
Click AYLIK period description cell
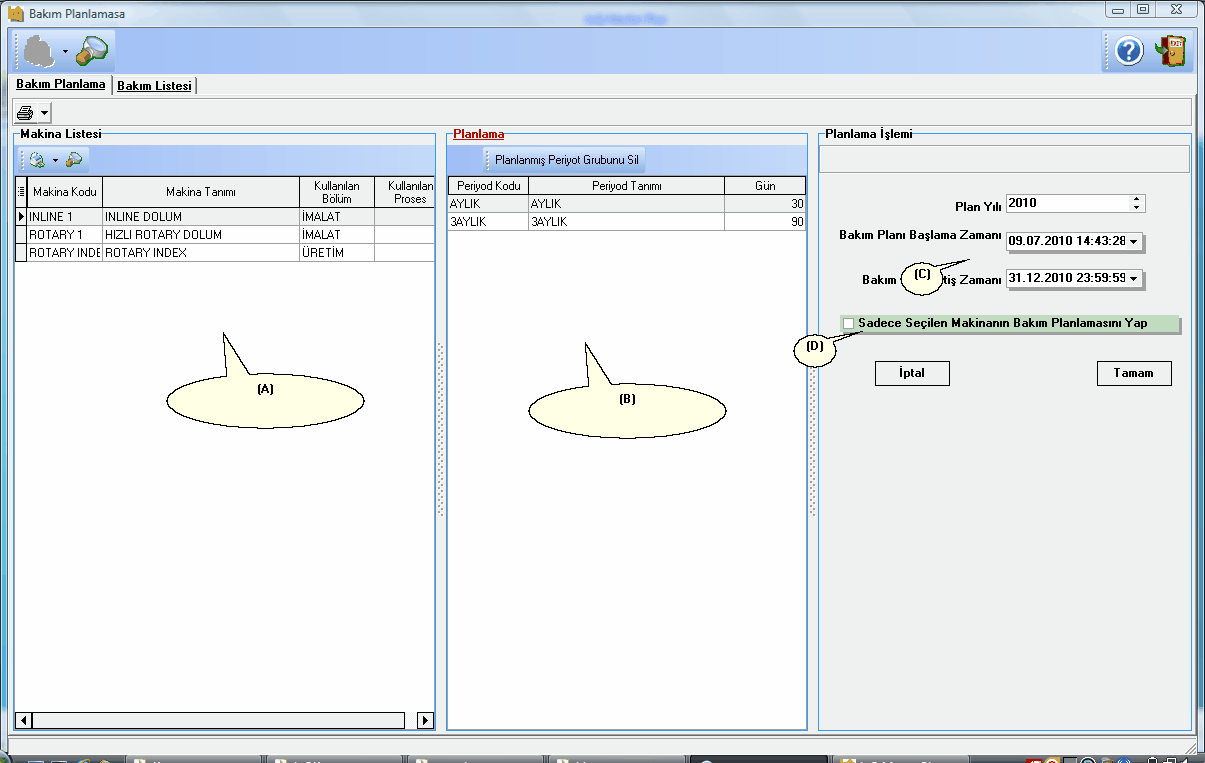pos(627,204)
